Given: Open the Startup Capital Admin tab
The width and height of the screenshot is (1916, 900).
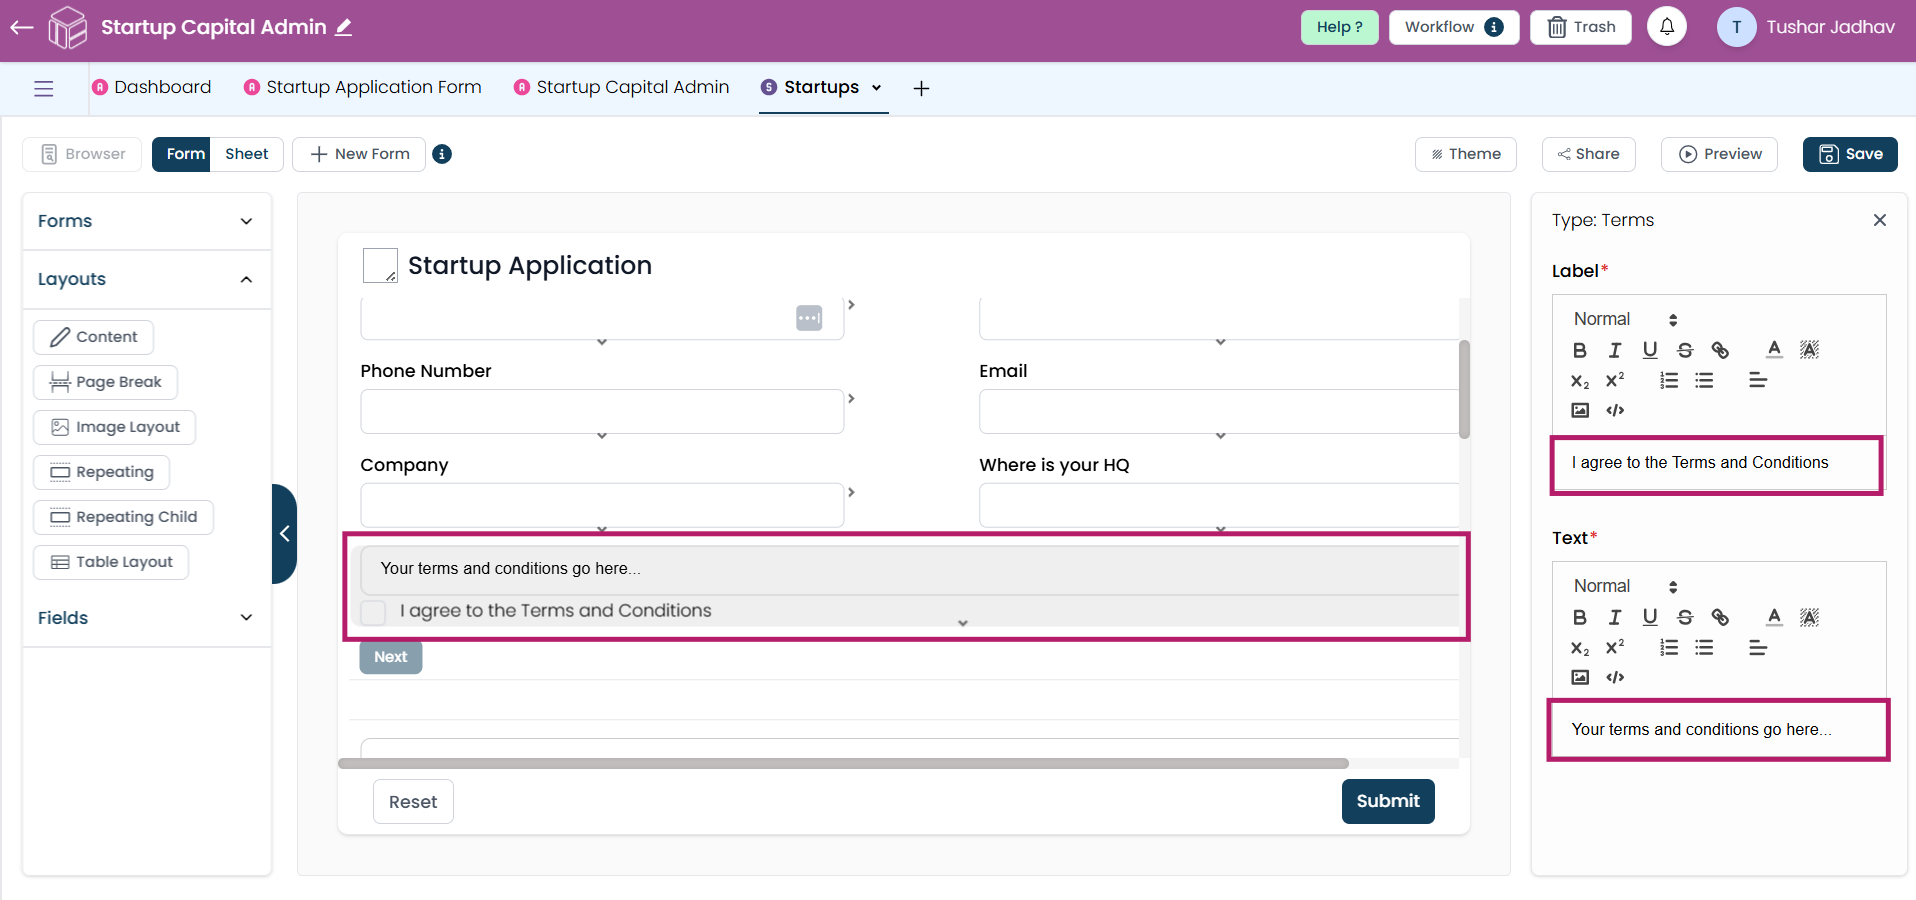Looking at the screenshot, I should pos(621,87).
